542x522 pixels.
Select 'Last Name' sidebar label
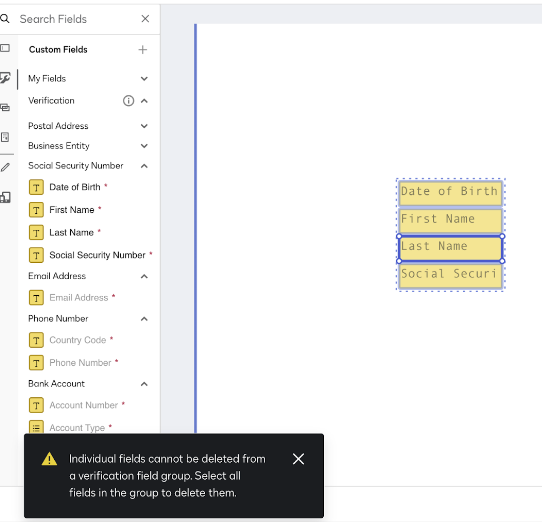pyautogui.click(x=71, y=232)
